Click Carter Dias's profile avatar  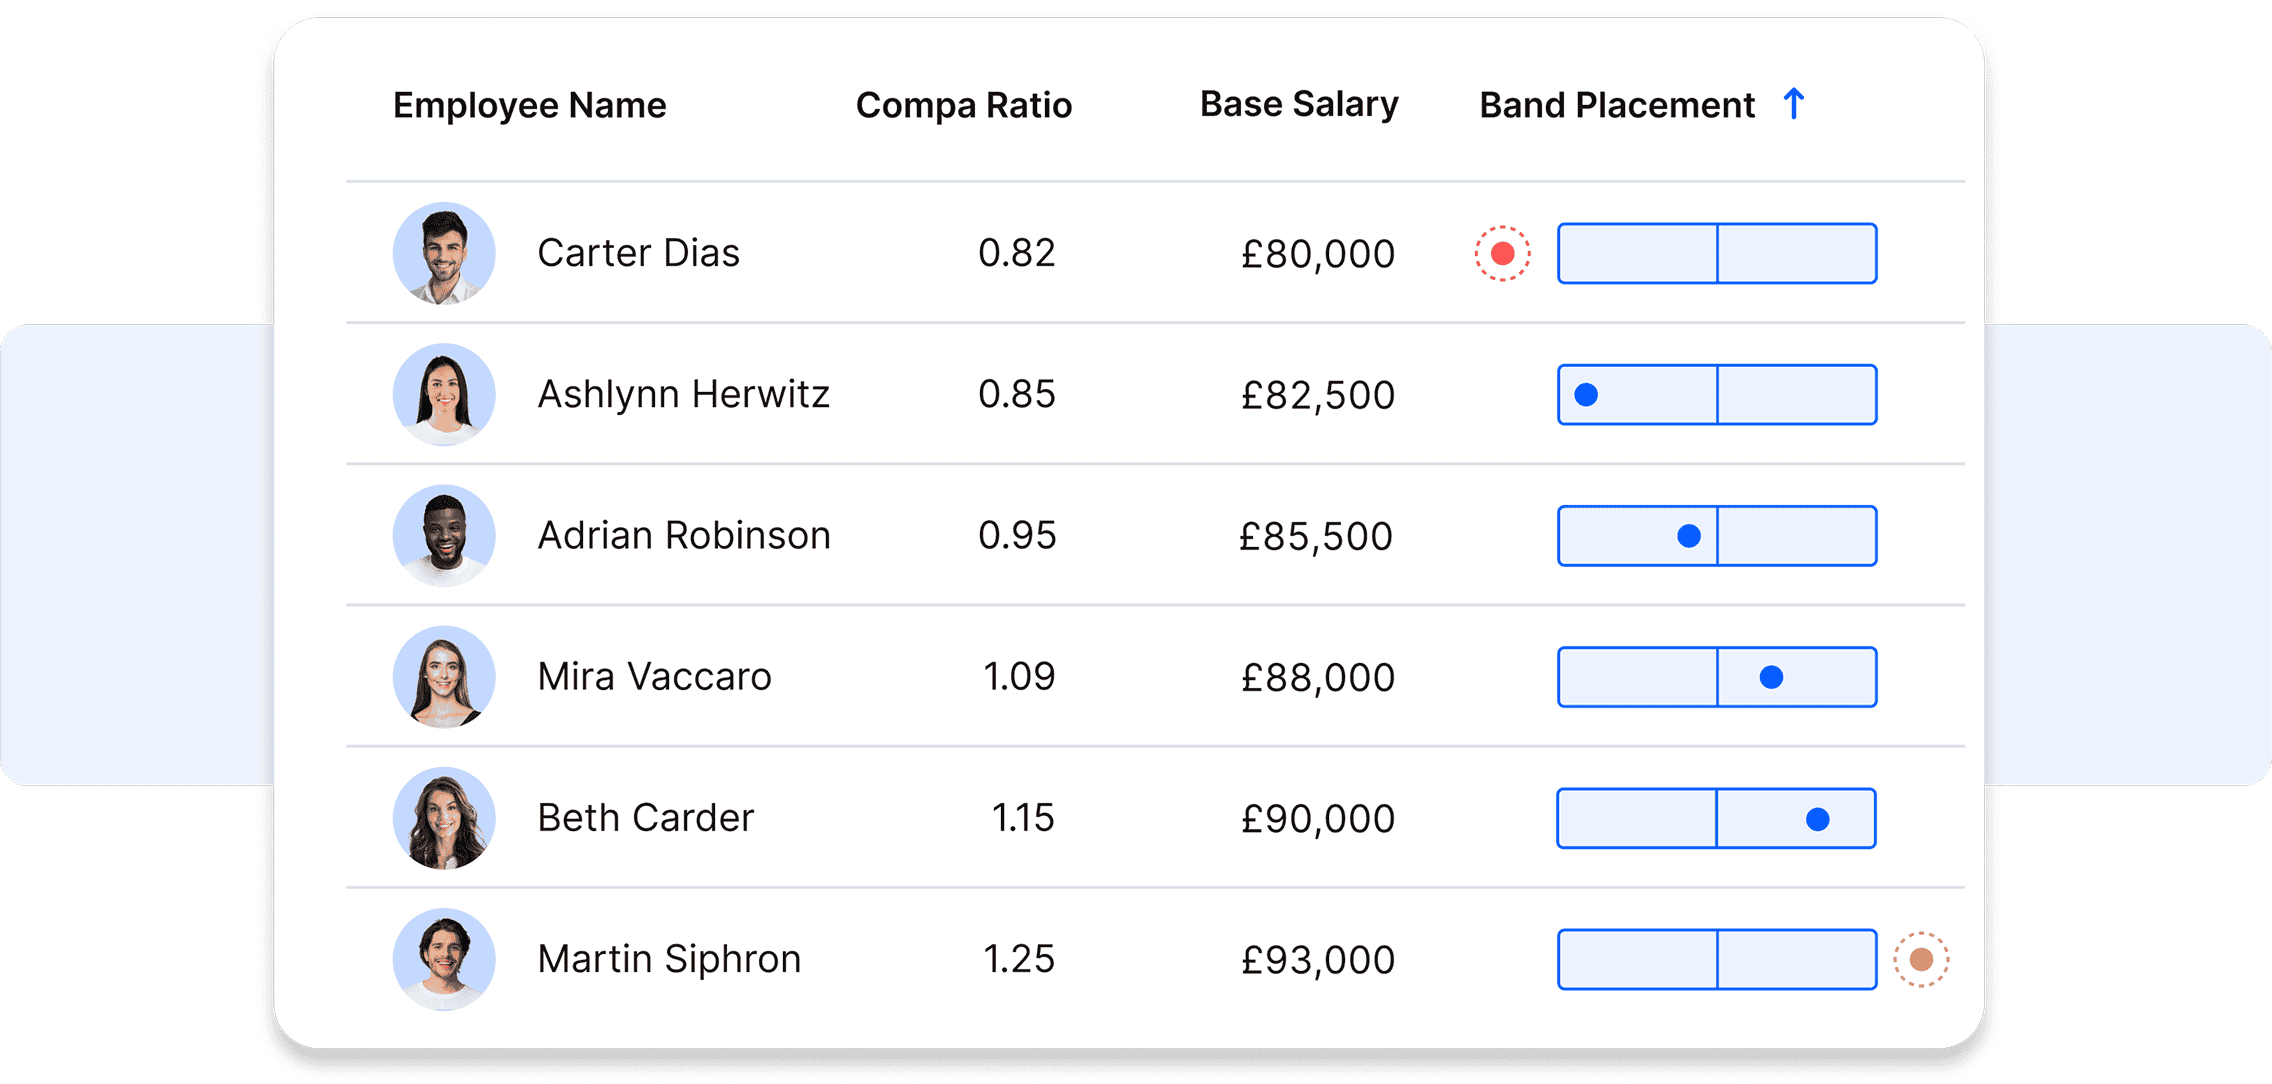coord(444,253)
